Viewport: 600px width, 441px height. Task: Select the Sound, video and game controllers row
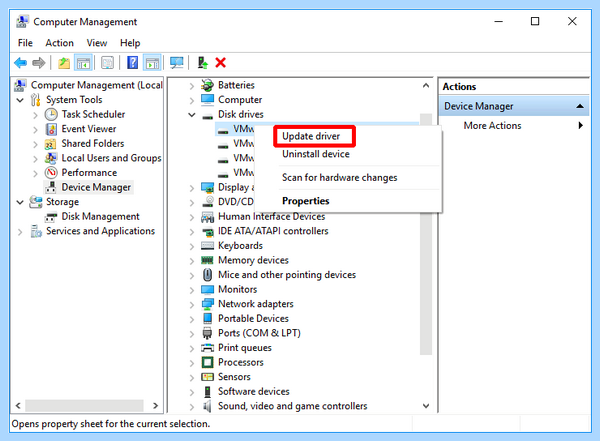[x=292, y=406]
